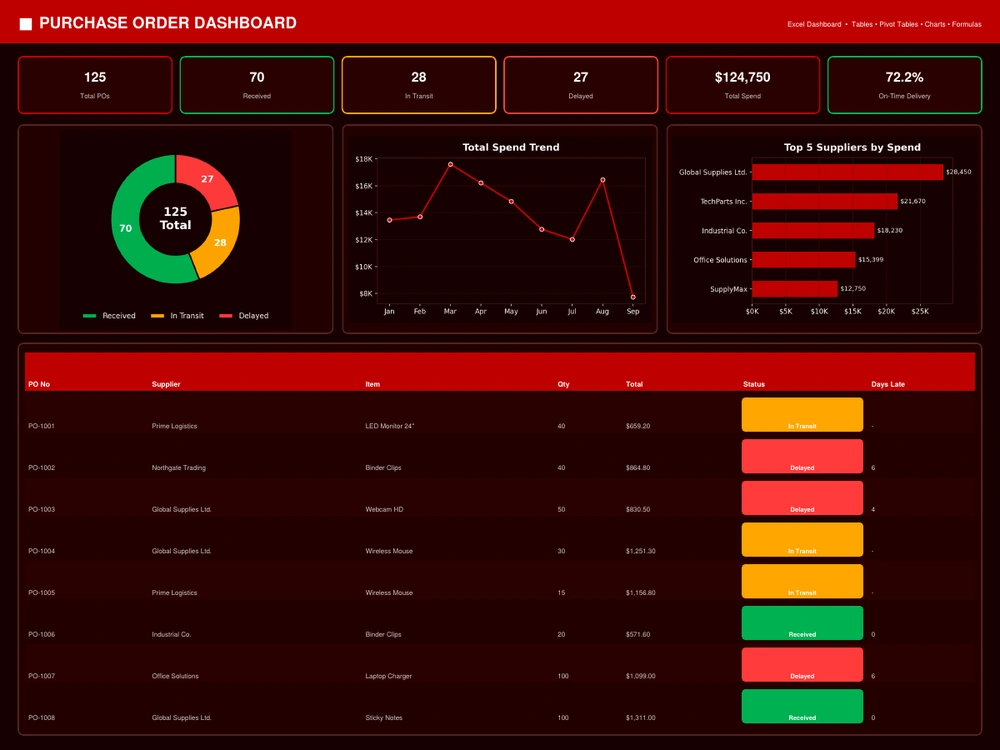The width and height of the screenshot is (1000, 750).
Task: Open the Pivot Tables header link
Action: coord(898,24)
